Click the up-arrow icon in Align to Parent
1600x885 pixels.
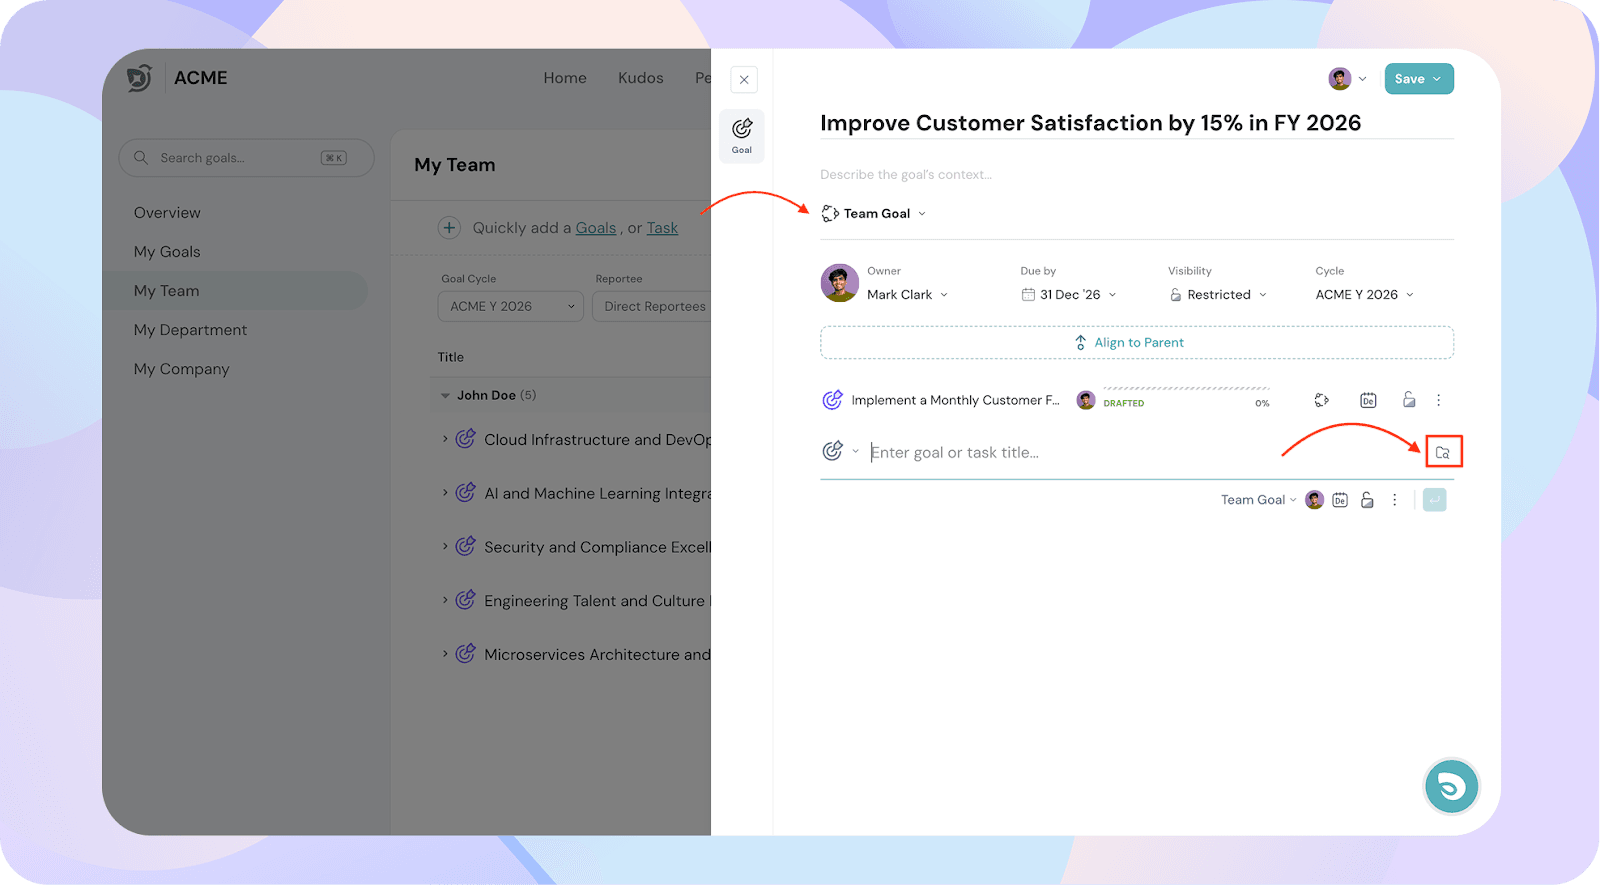click(1080, 343)
